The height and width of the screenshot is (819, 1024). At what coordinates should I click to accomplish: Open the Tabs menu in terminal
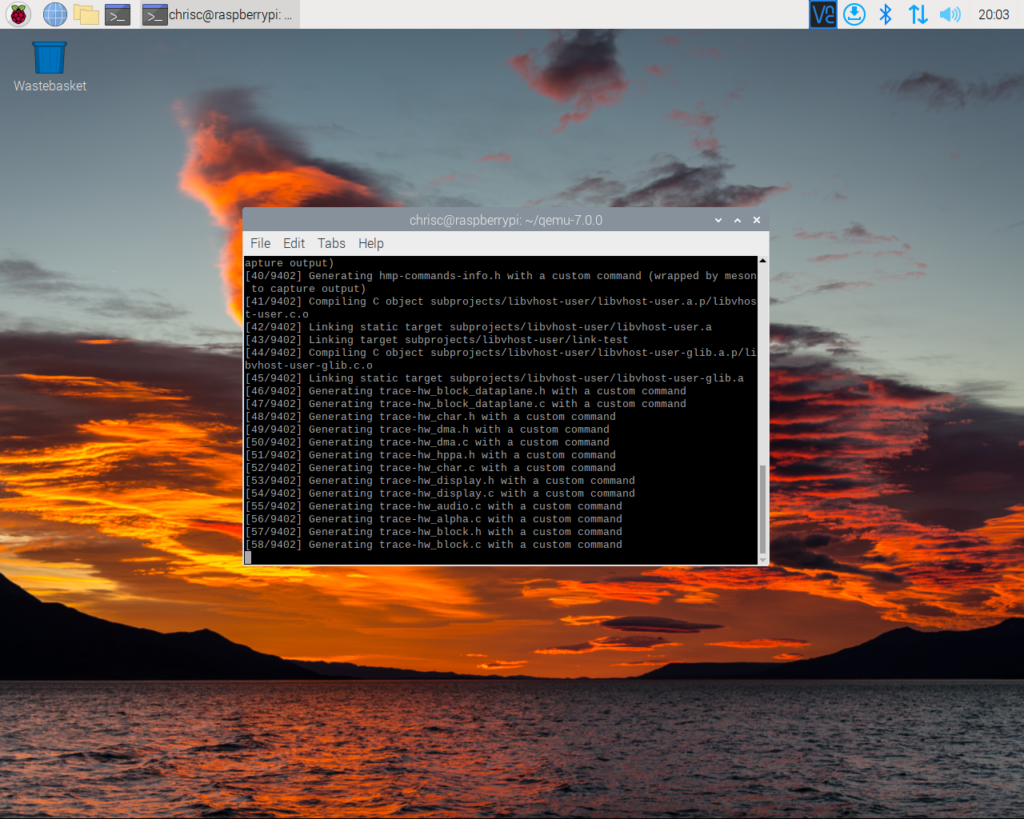click(x=331, y=243)
